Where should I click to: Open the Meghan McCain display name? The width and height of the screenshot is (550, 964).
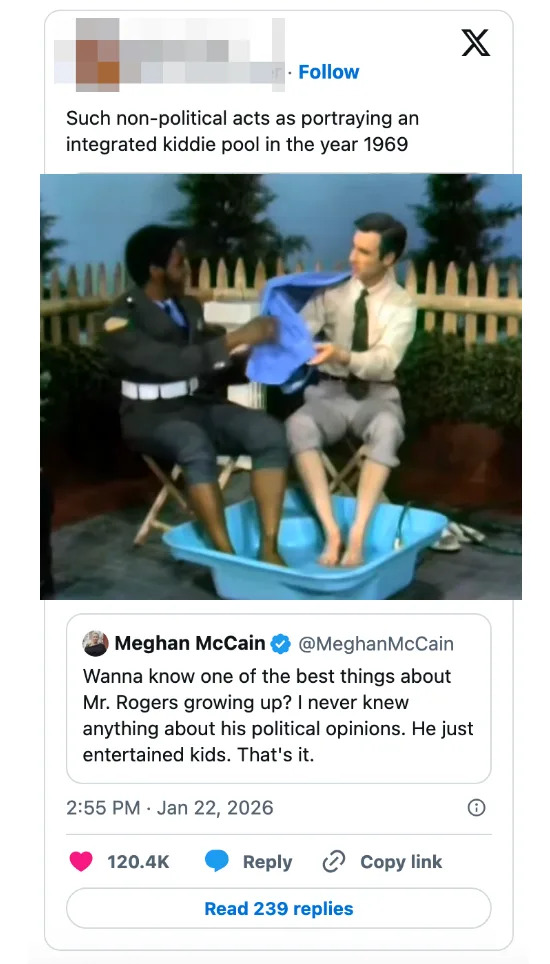190,644
